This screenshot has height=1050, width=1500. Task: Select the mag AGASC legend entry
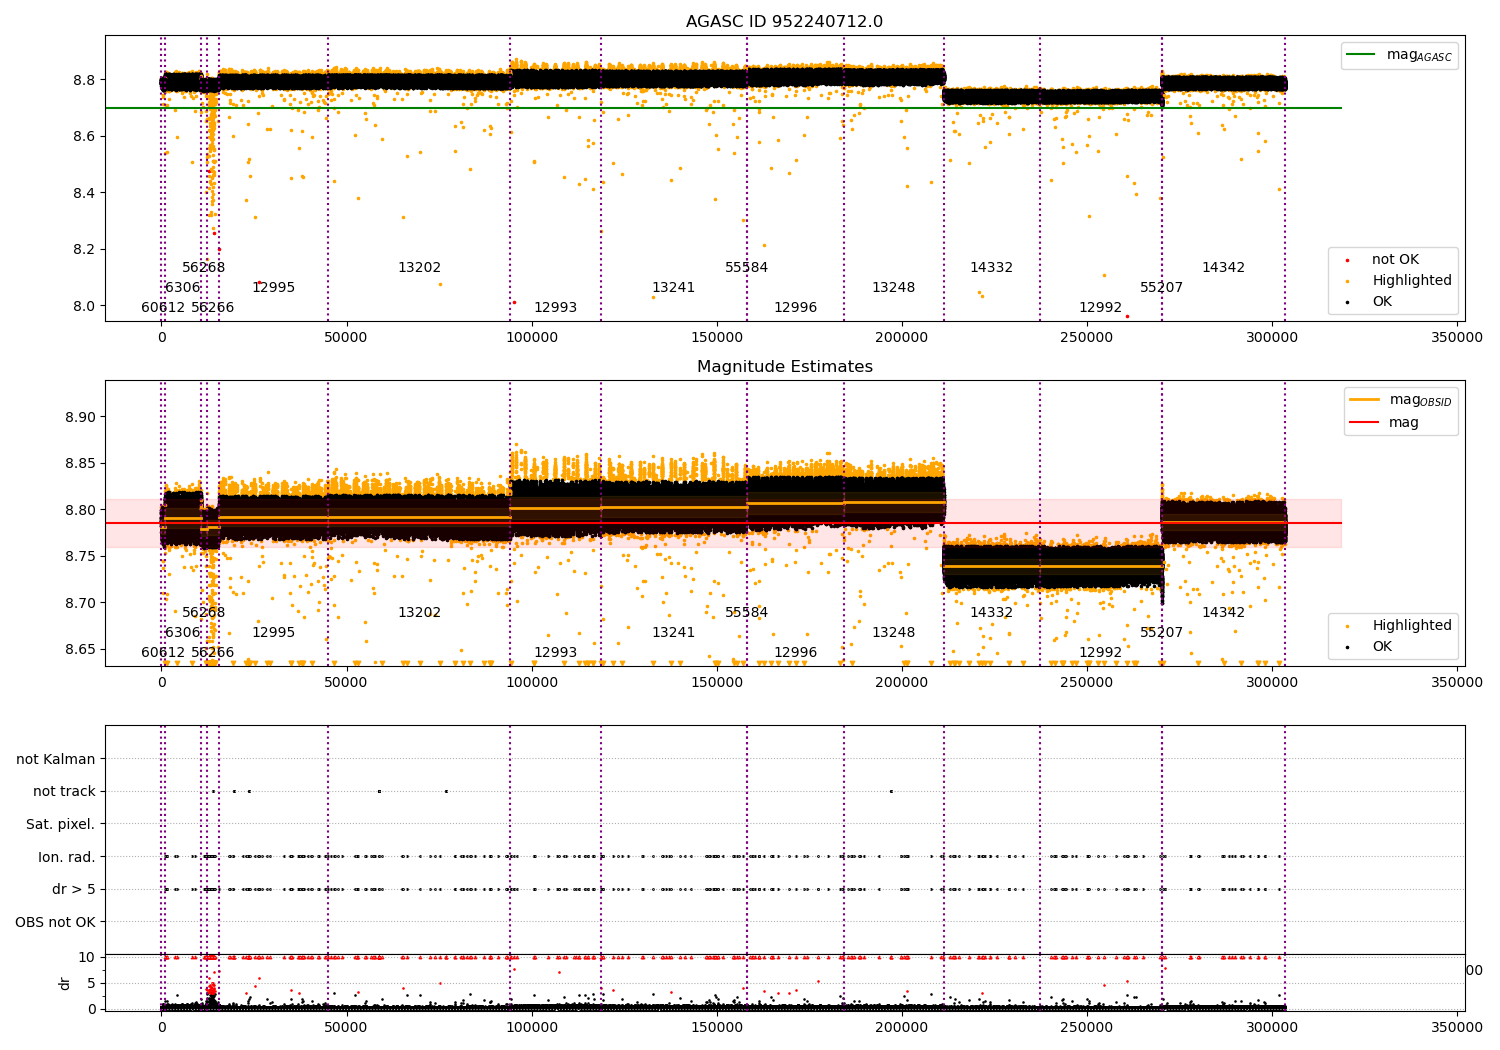coord(1399,55)
